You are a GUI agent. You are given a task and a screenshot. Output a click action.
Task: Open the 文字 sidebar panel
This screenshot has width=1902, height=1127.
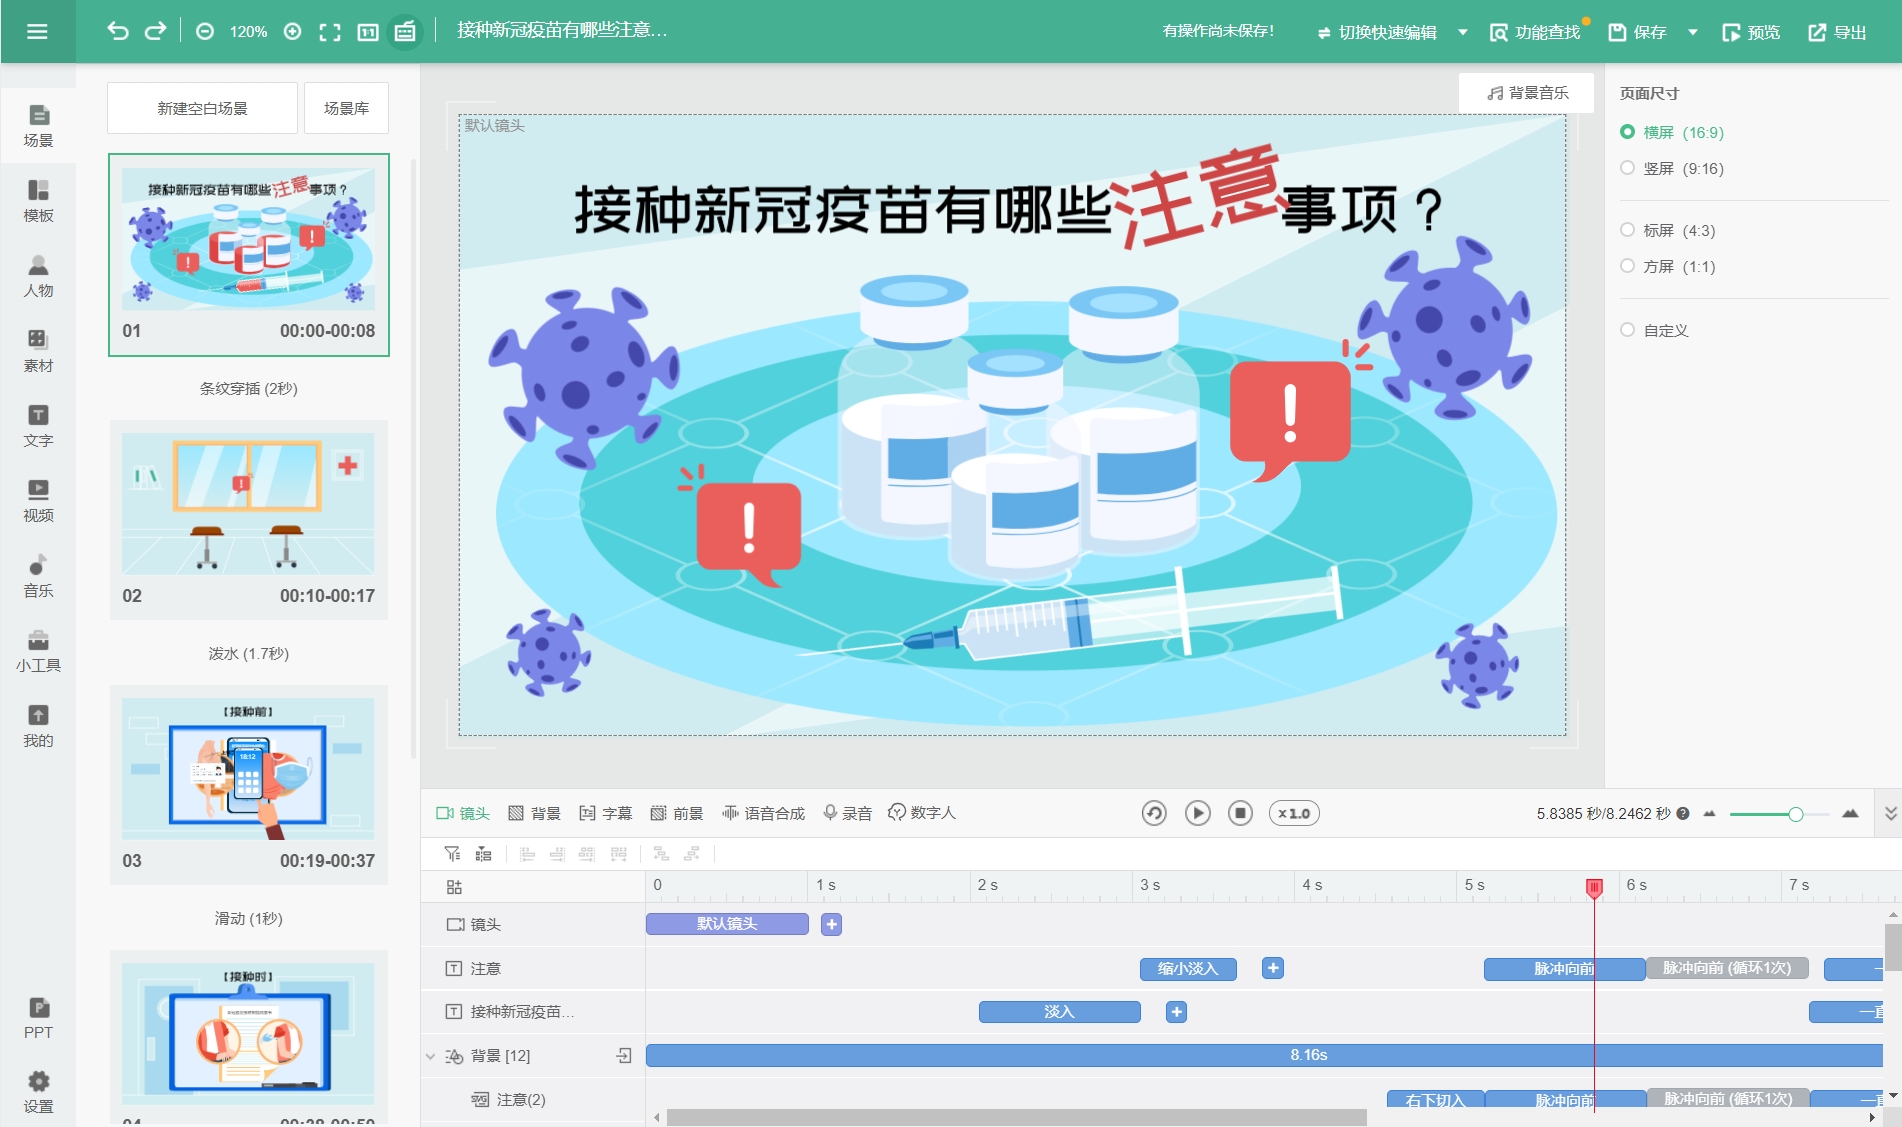tap(38, 426)
